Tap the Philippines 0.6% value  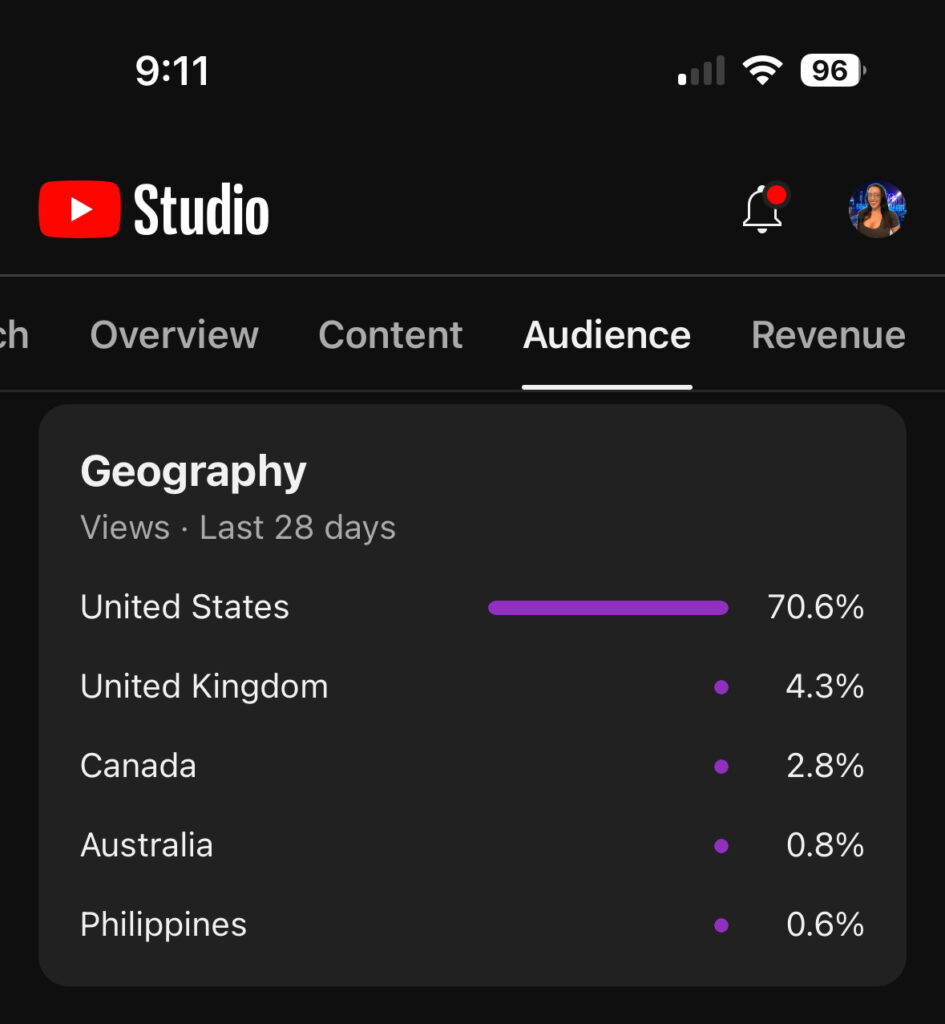coord(825,925)
